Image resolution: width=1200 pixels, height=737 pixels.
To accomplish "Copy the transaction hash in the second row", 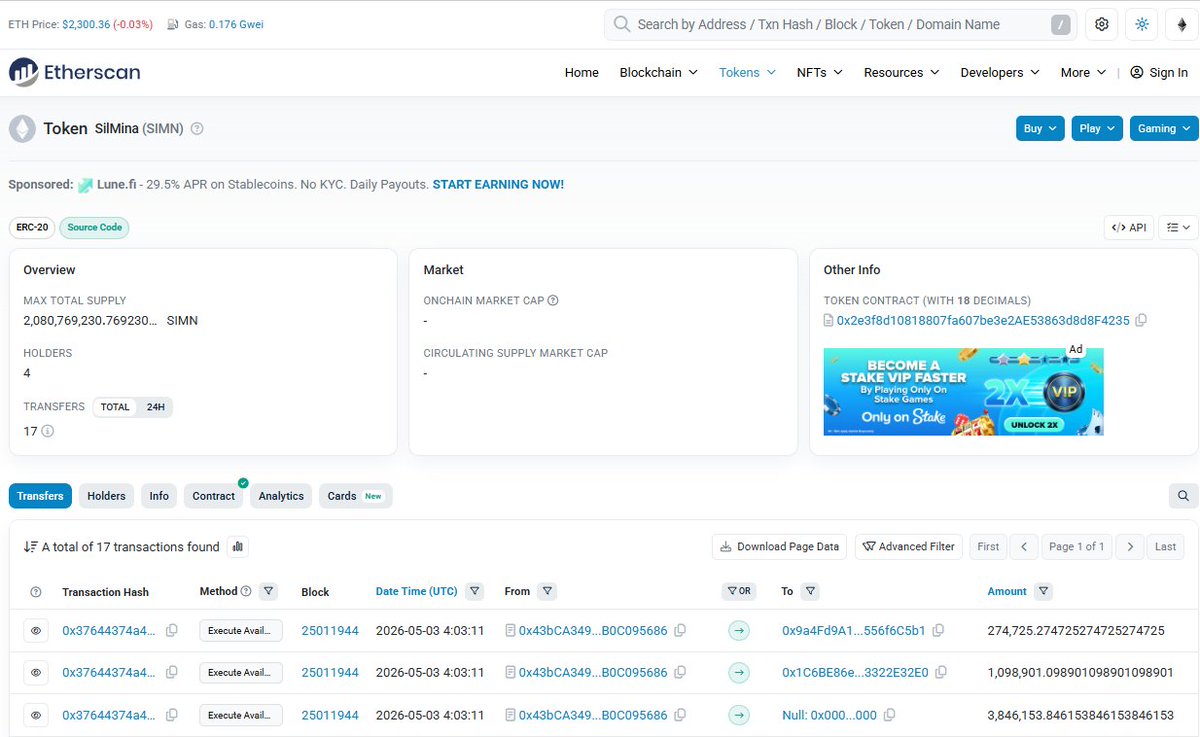I will 172,673.
